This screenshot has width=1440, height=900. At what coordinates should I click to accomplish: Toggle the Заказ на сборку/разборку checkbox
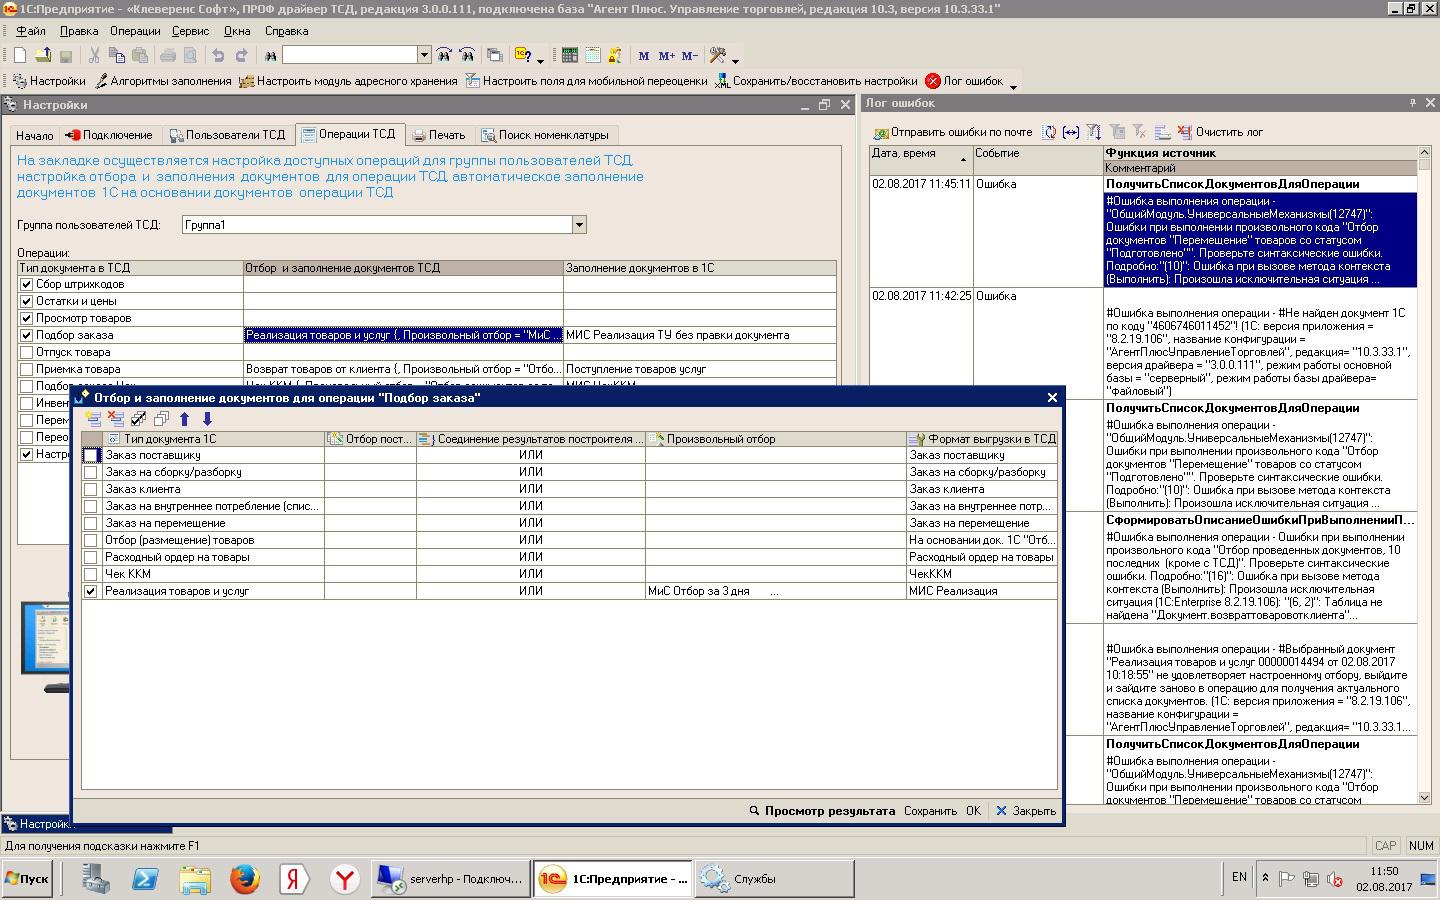[x=91, y=472]
